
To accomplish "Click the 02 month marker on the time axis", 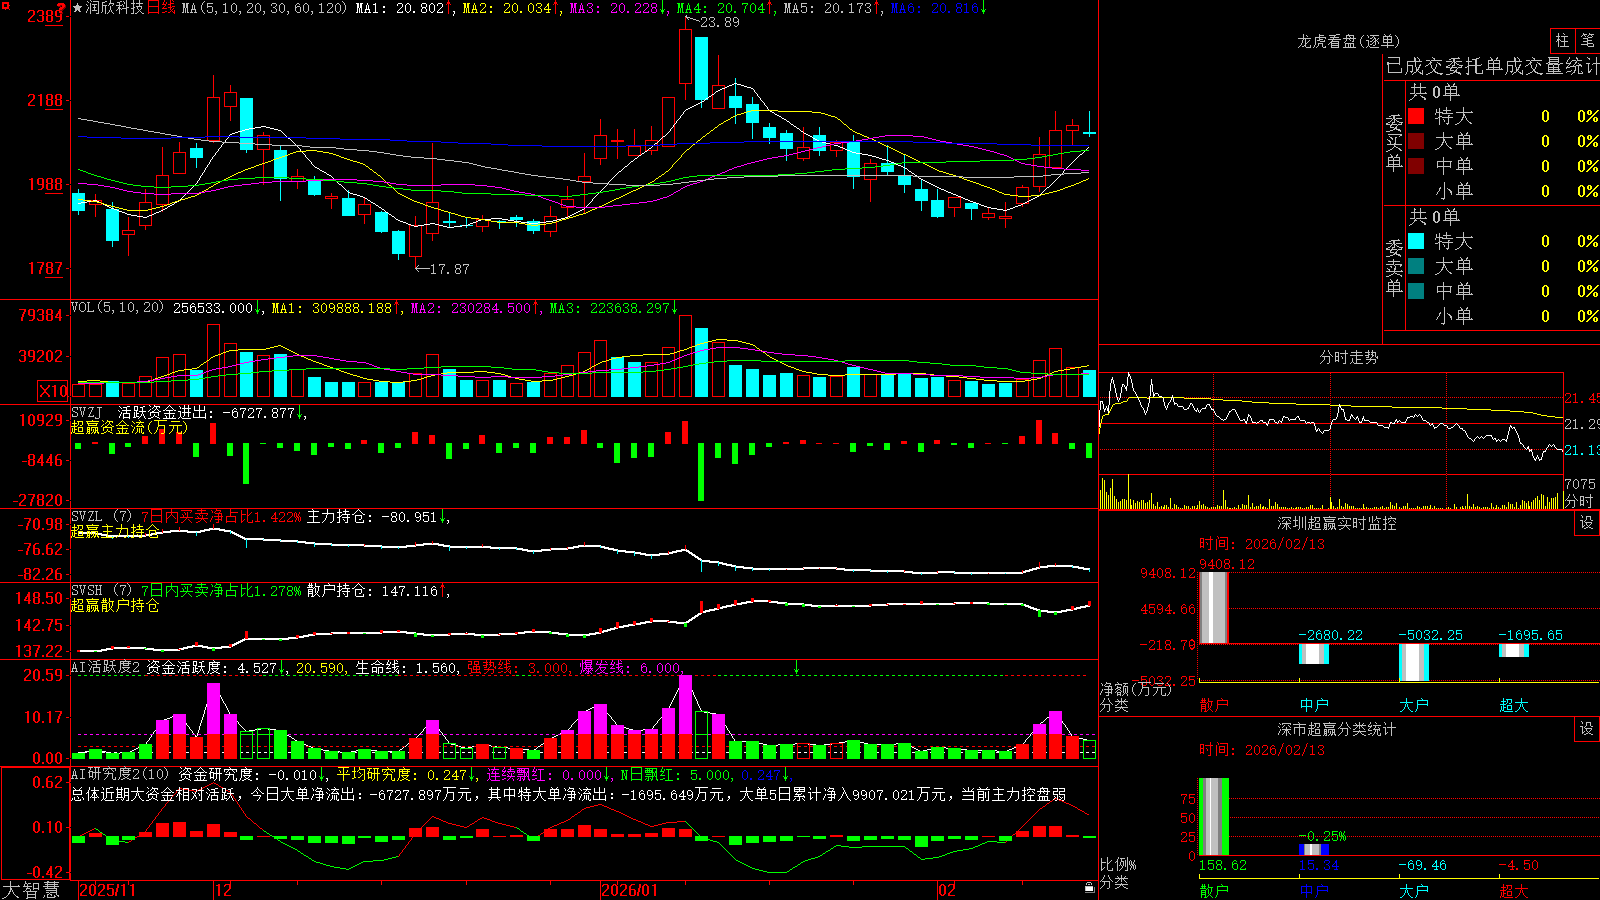I will 947,890.
